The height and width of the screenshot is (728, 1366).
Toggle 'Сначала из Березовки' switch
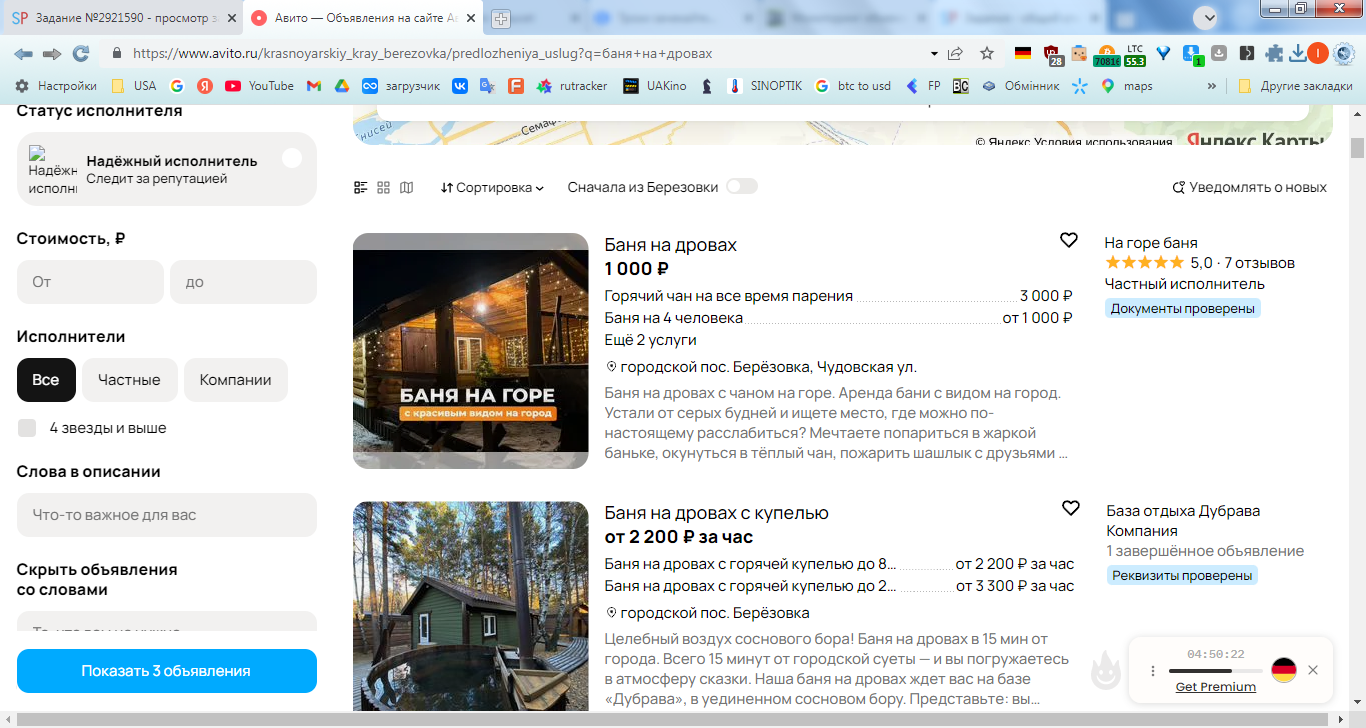coord(742,187)
